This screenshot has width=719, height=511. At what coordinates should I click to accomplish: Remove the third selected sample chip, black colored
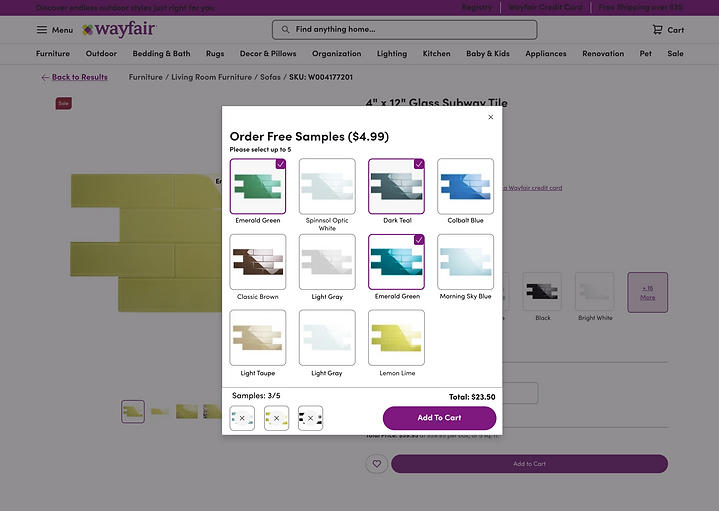coord(310,418)
